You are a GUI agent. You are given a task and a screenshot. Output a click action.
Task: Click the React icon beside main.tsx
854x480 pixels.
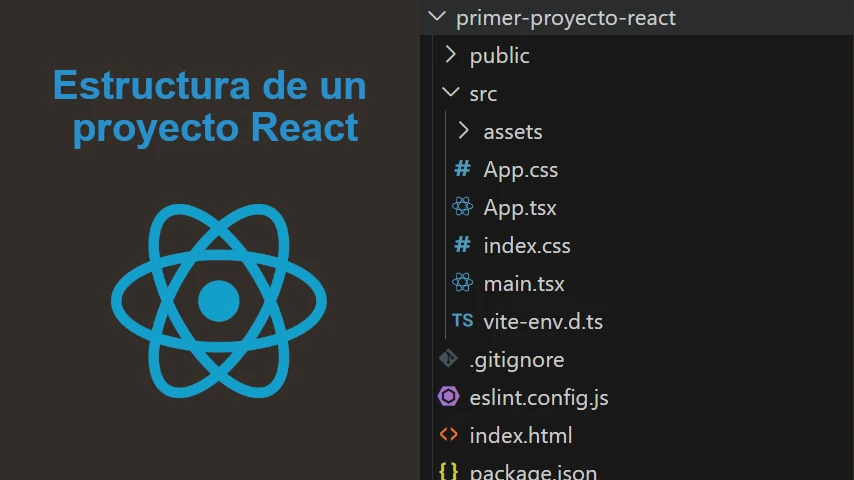tap(462, 282)
